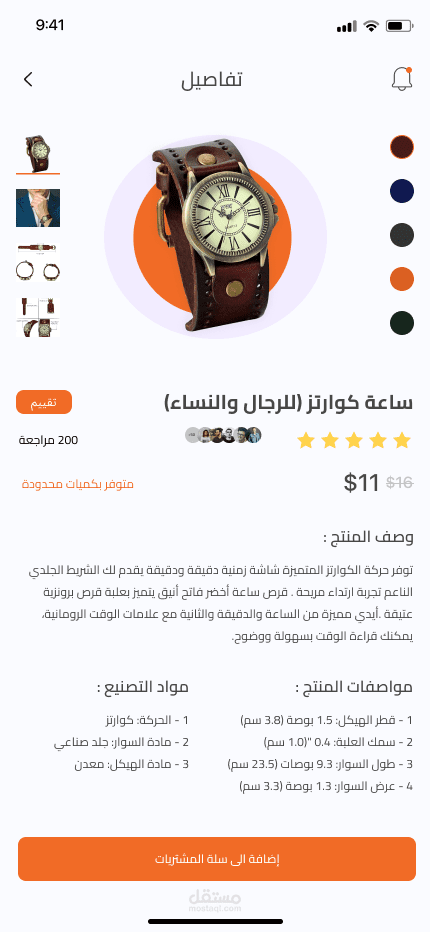Viewport: 430px width, 932px height.
Task: Click إضافة الى سلة المشتريات button
Action: pyautogui.click(x=217, y=859)
